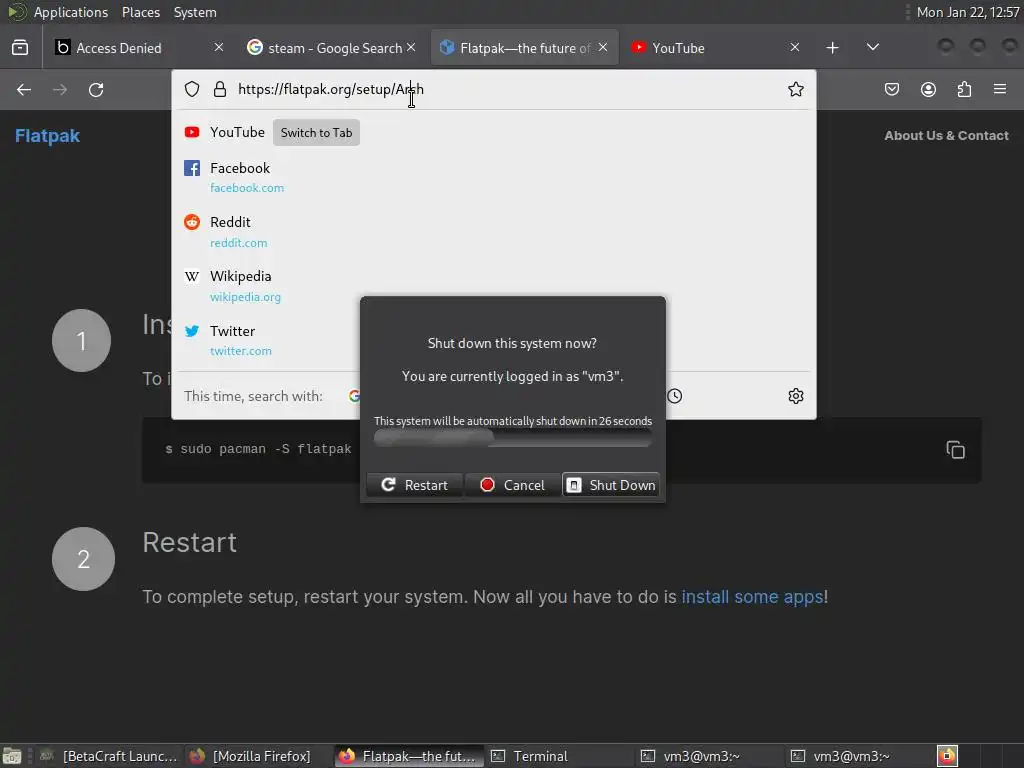Screen dimensions: 1024x768
Task: Search with Google engine icon
Action: click(353, 396)
